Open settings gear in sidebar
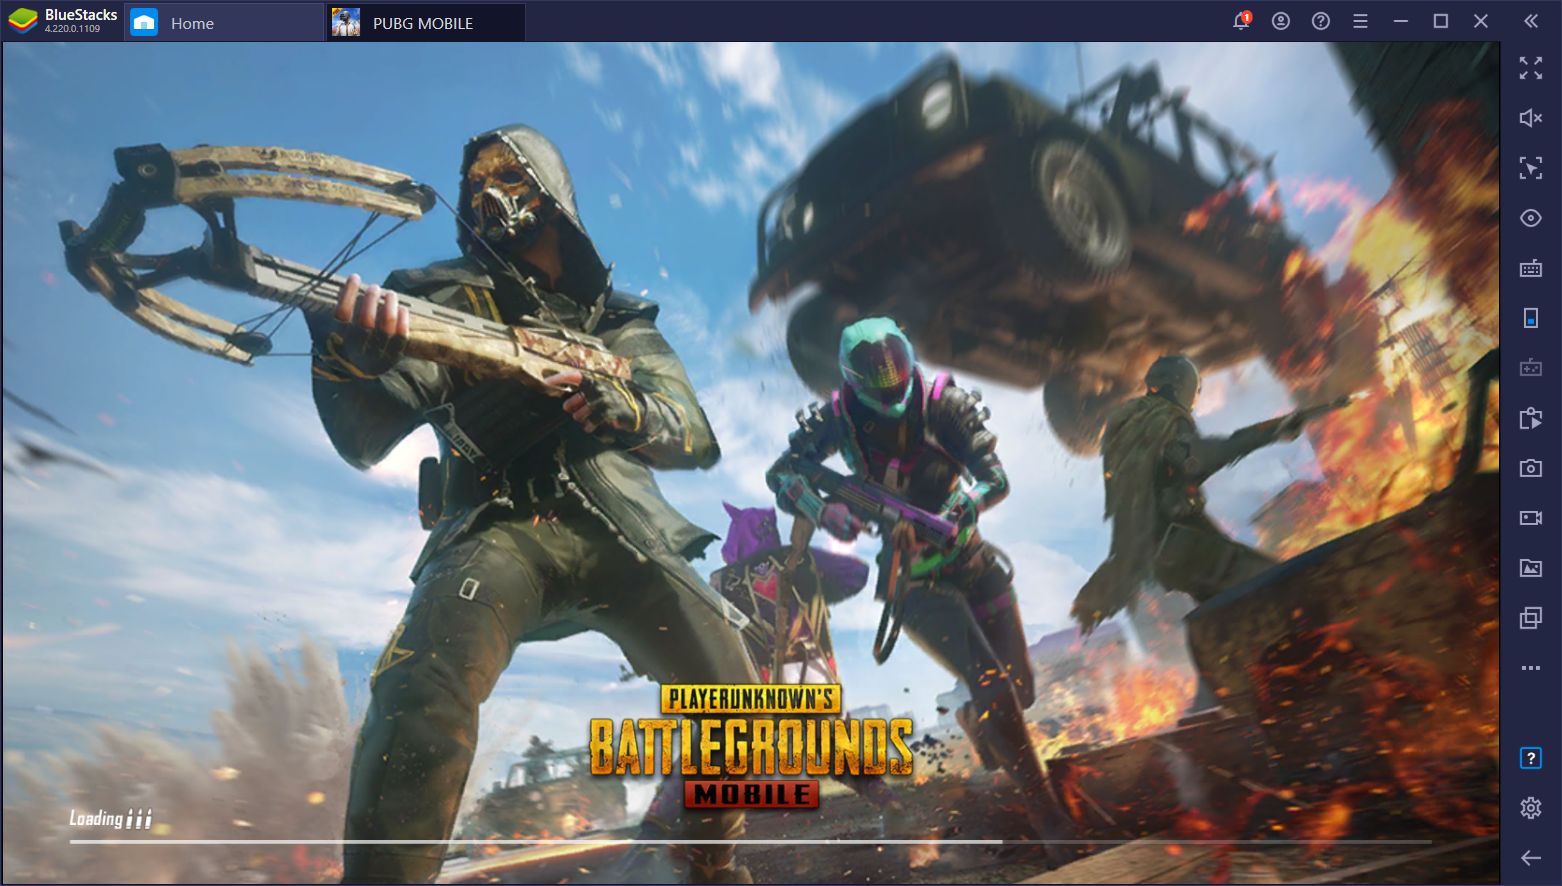Screen dimensions: 1562x886 click(x=1531, y=808)
